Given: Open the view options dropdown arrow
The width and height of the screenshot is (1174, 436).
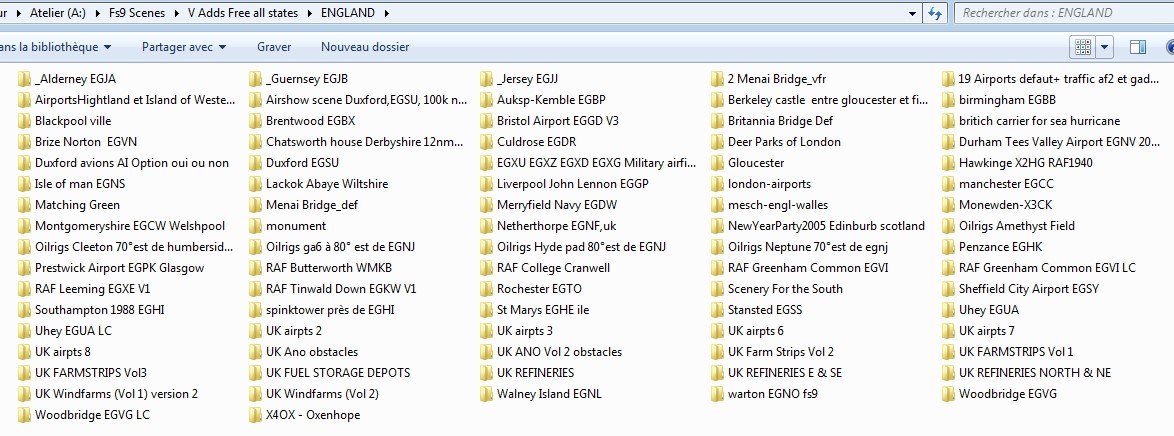Looking at the screenshot, I should coord(1104,47).
